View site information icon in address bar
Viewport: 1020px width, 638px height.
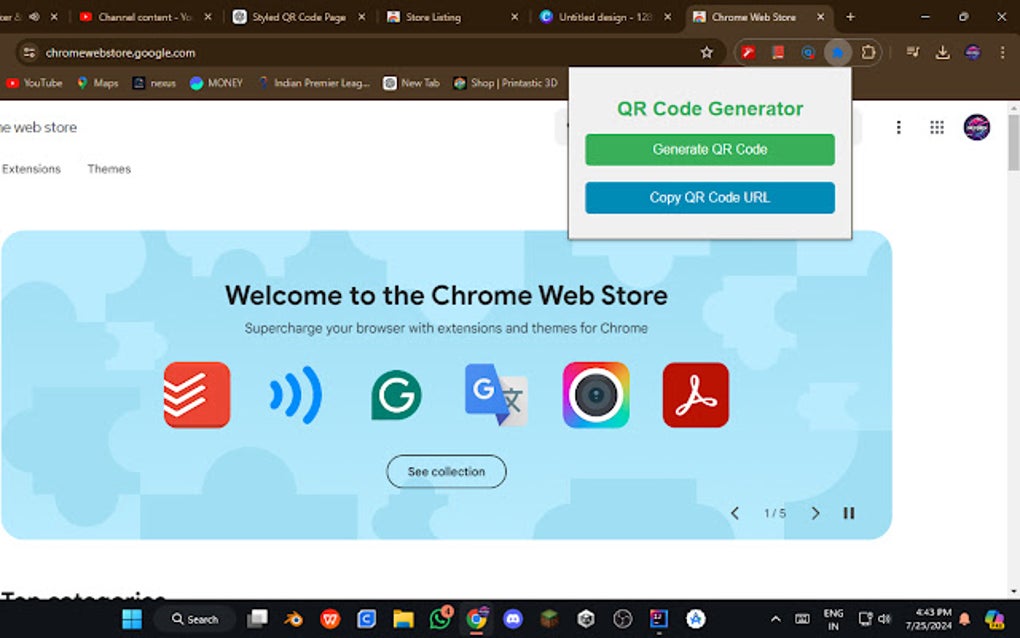(29, 53)
